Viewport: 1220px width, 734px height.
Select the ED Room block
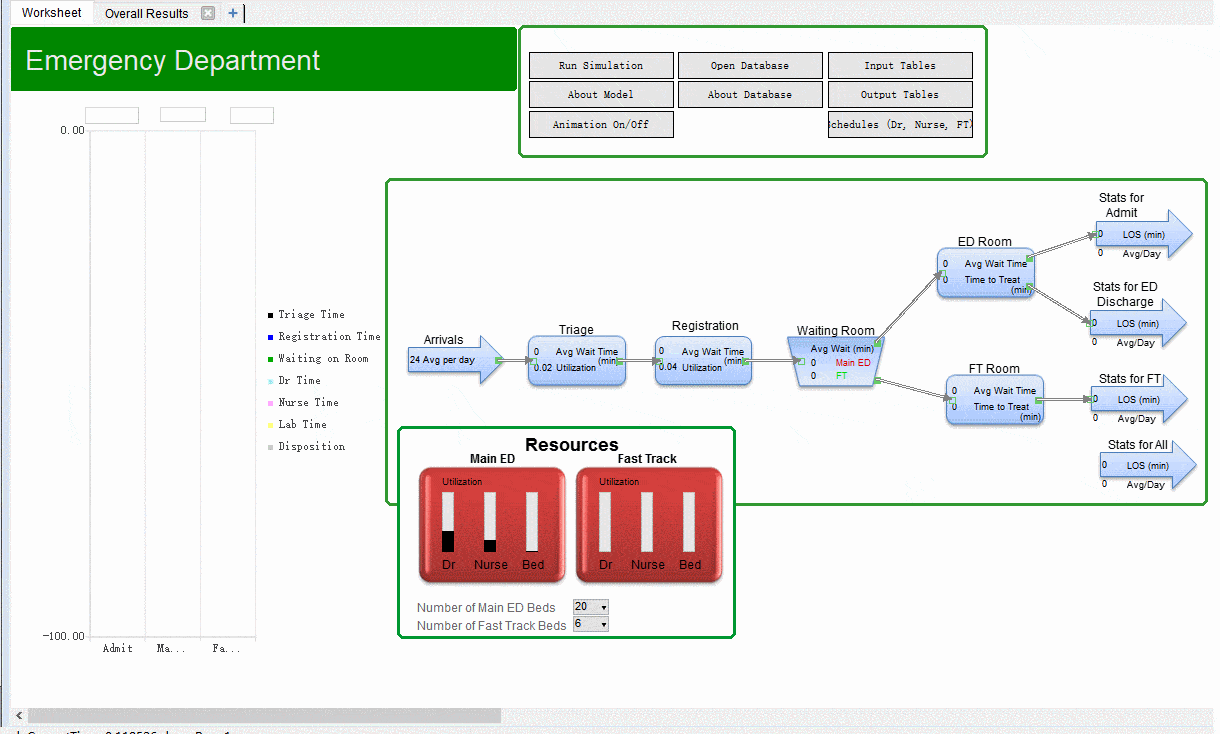pos(985,272)
